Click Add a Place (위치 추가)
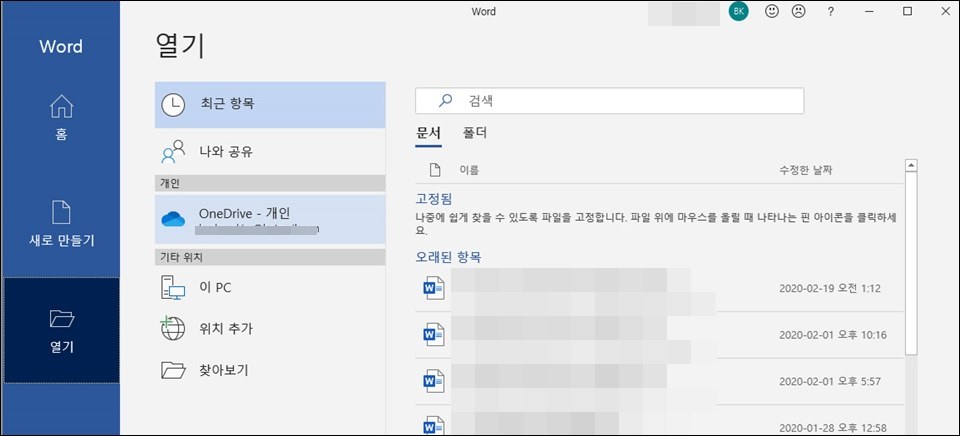Screen dimensions: 960x436 click(x=270, y=329)
